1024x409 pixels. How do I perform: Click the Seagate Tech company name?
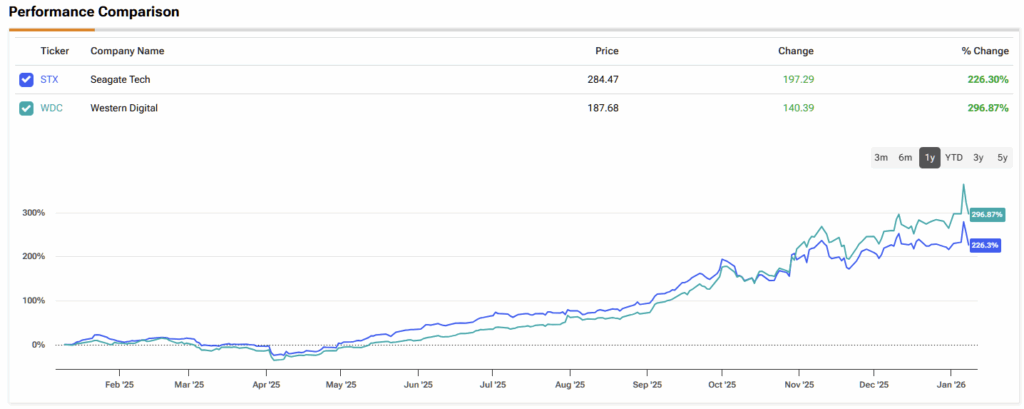coord(121,79)
